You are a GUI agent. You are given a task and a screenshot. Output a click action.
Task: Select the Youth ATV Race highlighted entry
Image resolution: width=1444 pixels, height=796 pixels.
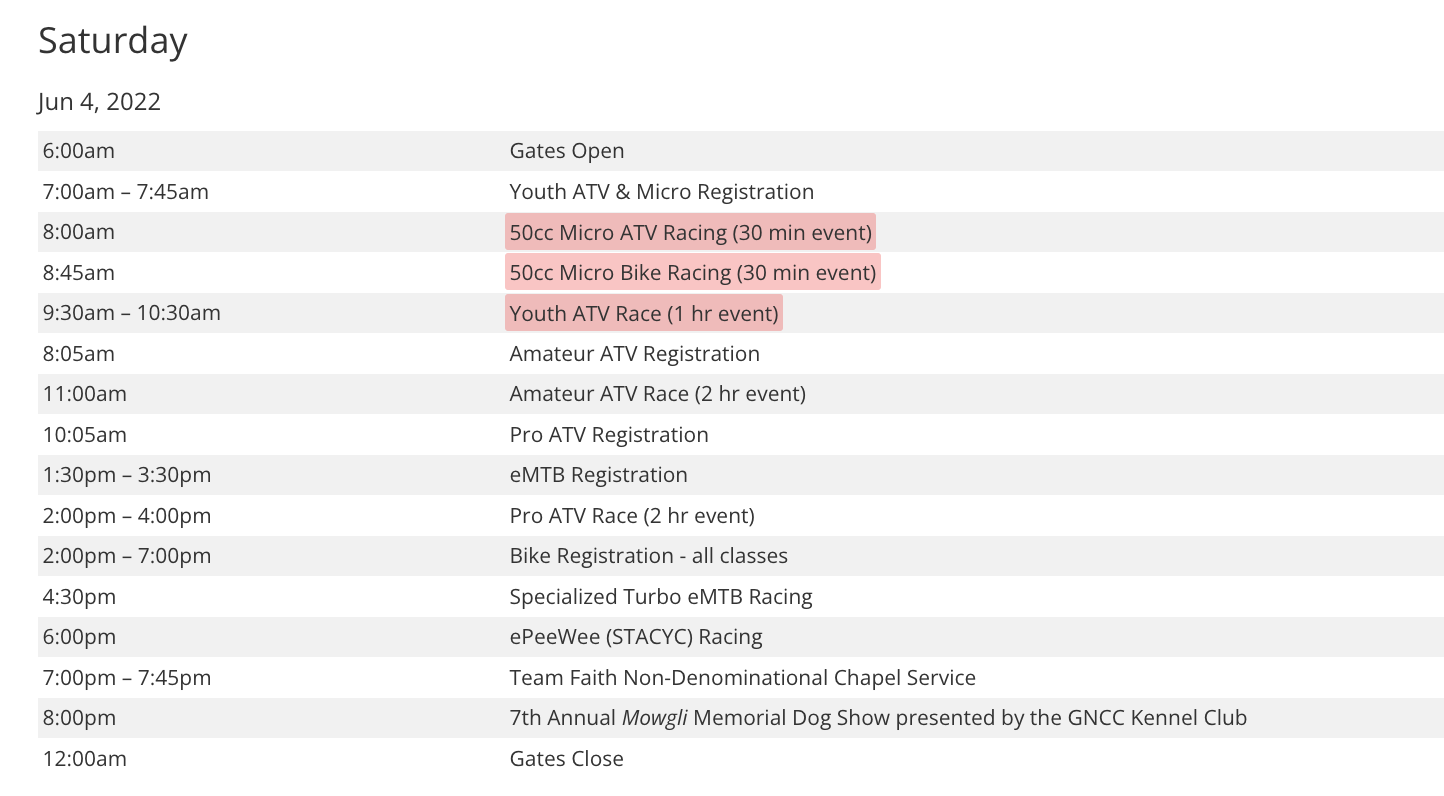[x=643, y=313]
